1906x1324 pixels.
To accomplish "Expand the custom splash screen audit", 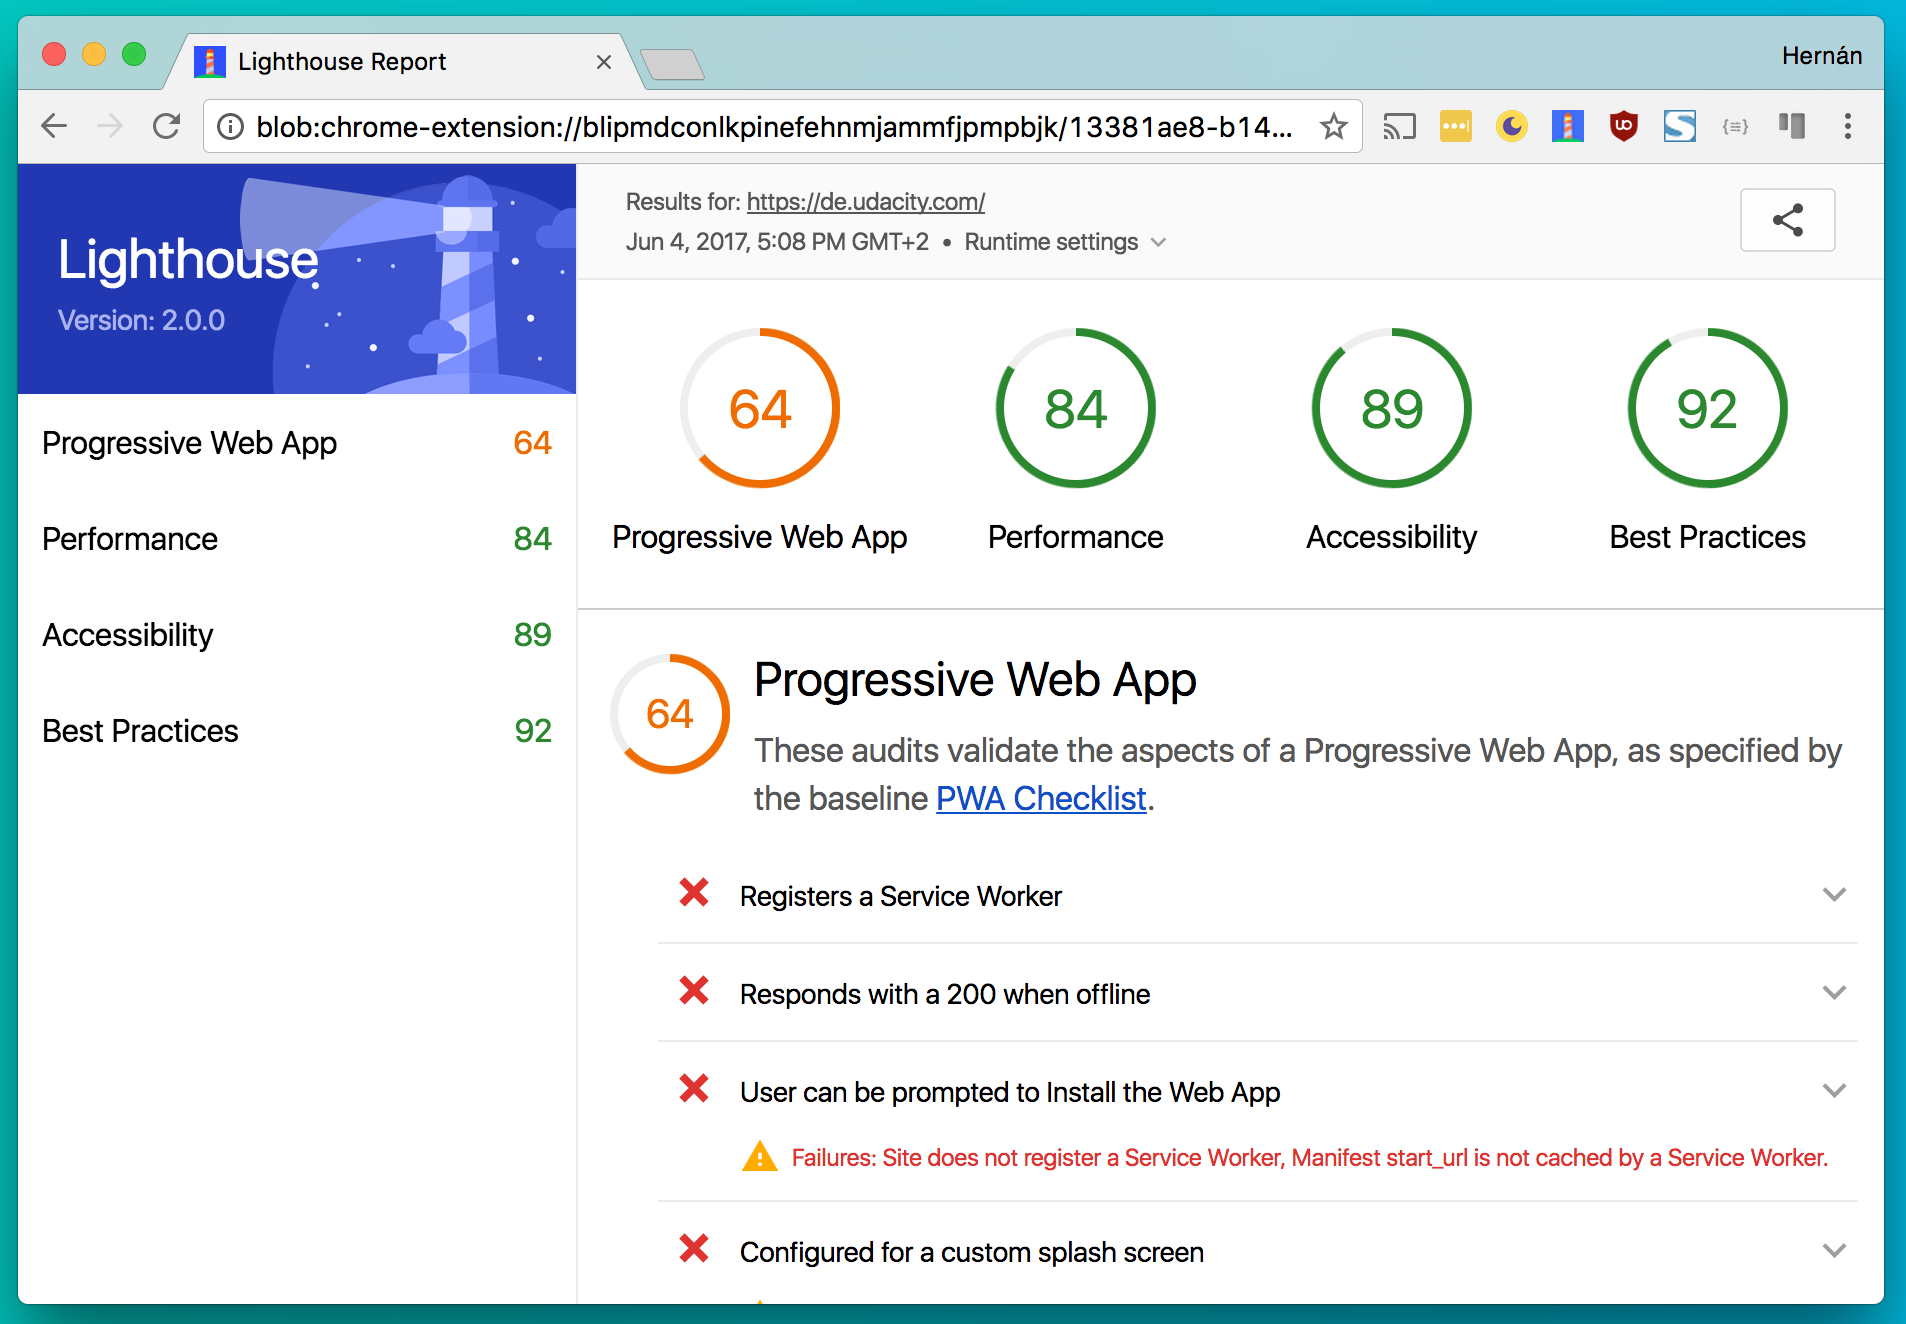I will click(x=1833, y=1251).
